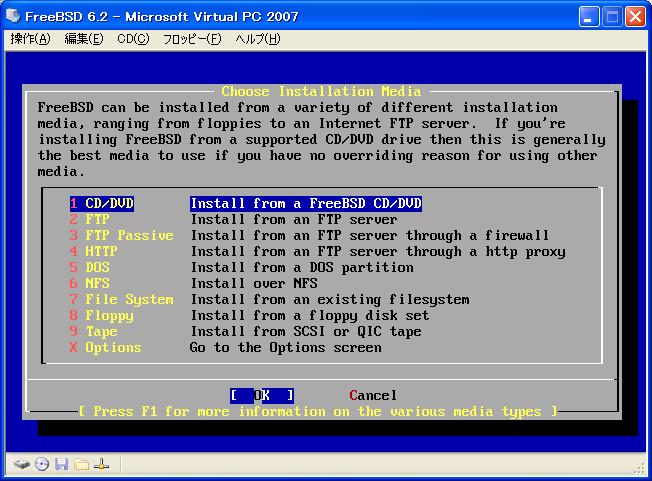Click 'Install from a DOS partition' description
Viewport: 652px width, 481px height.
pos(302,267)
